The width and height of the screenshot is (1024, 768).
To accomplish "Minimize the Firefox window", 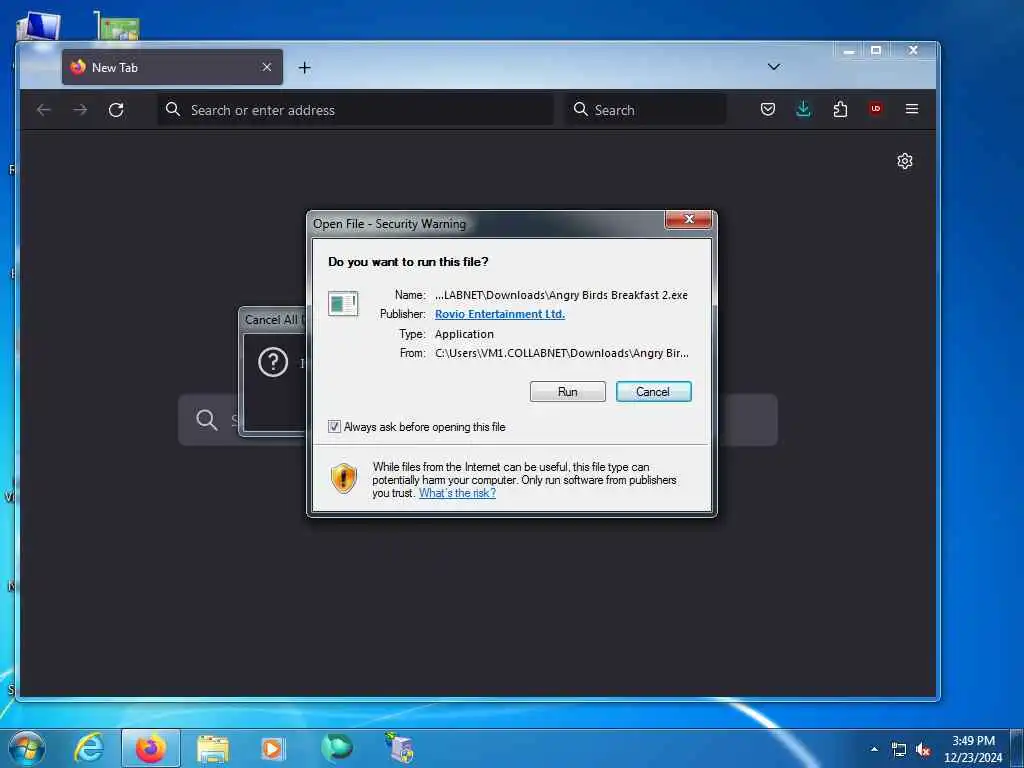I will point(849,51).
